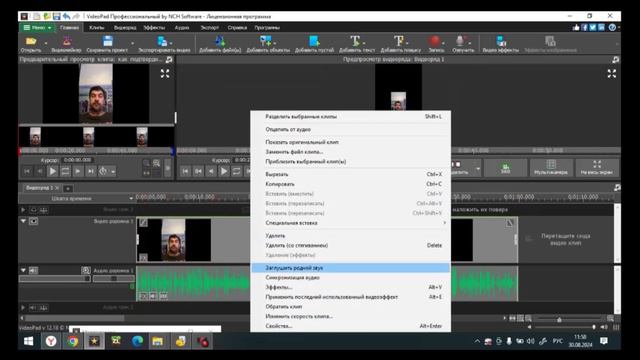Screen dimensions: 640x360
Task: Click Add files (Добавить файл(ы)) icon
Action: (220, 41)
